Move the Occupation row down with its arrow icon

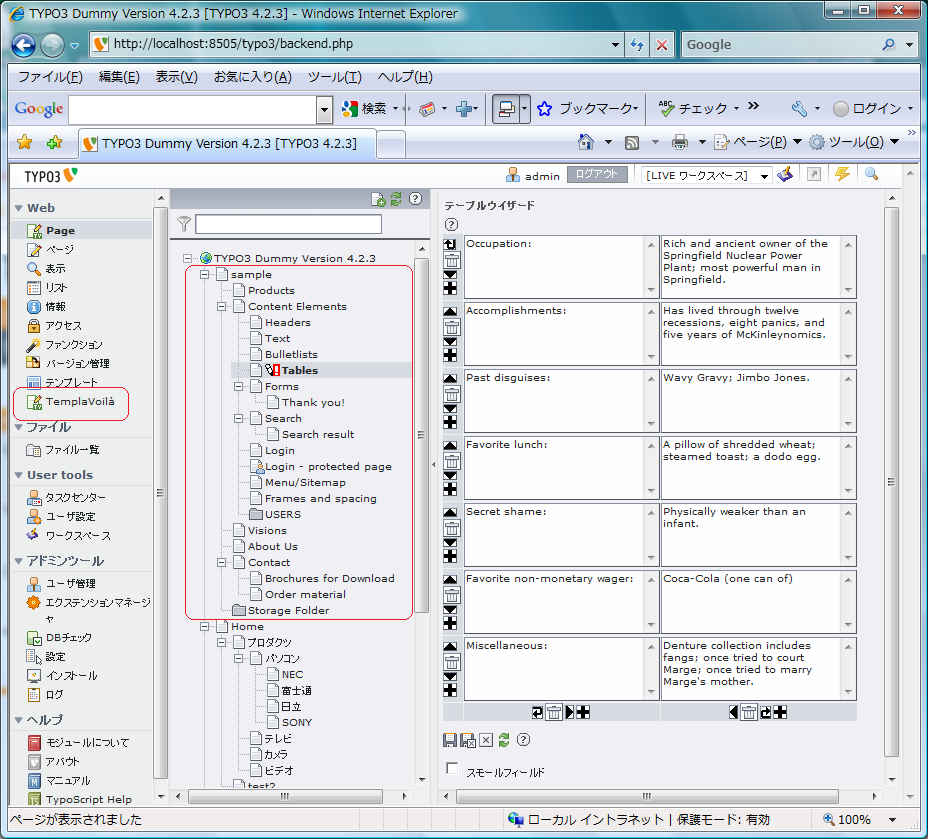pos(450,275)
